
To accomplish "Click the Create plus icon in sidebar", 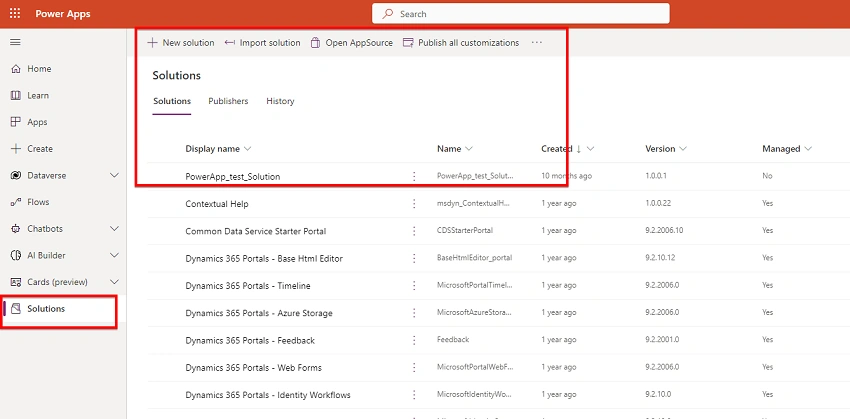I will (16, 149).
